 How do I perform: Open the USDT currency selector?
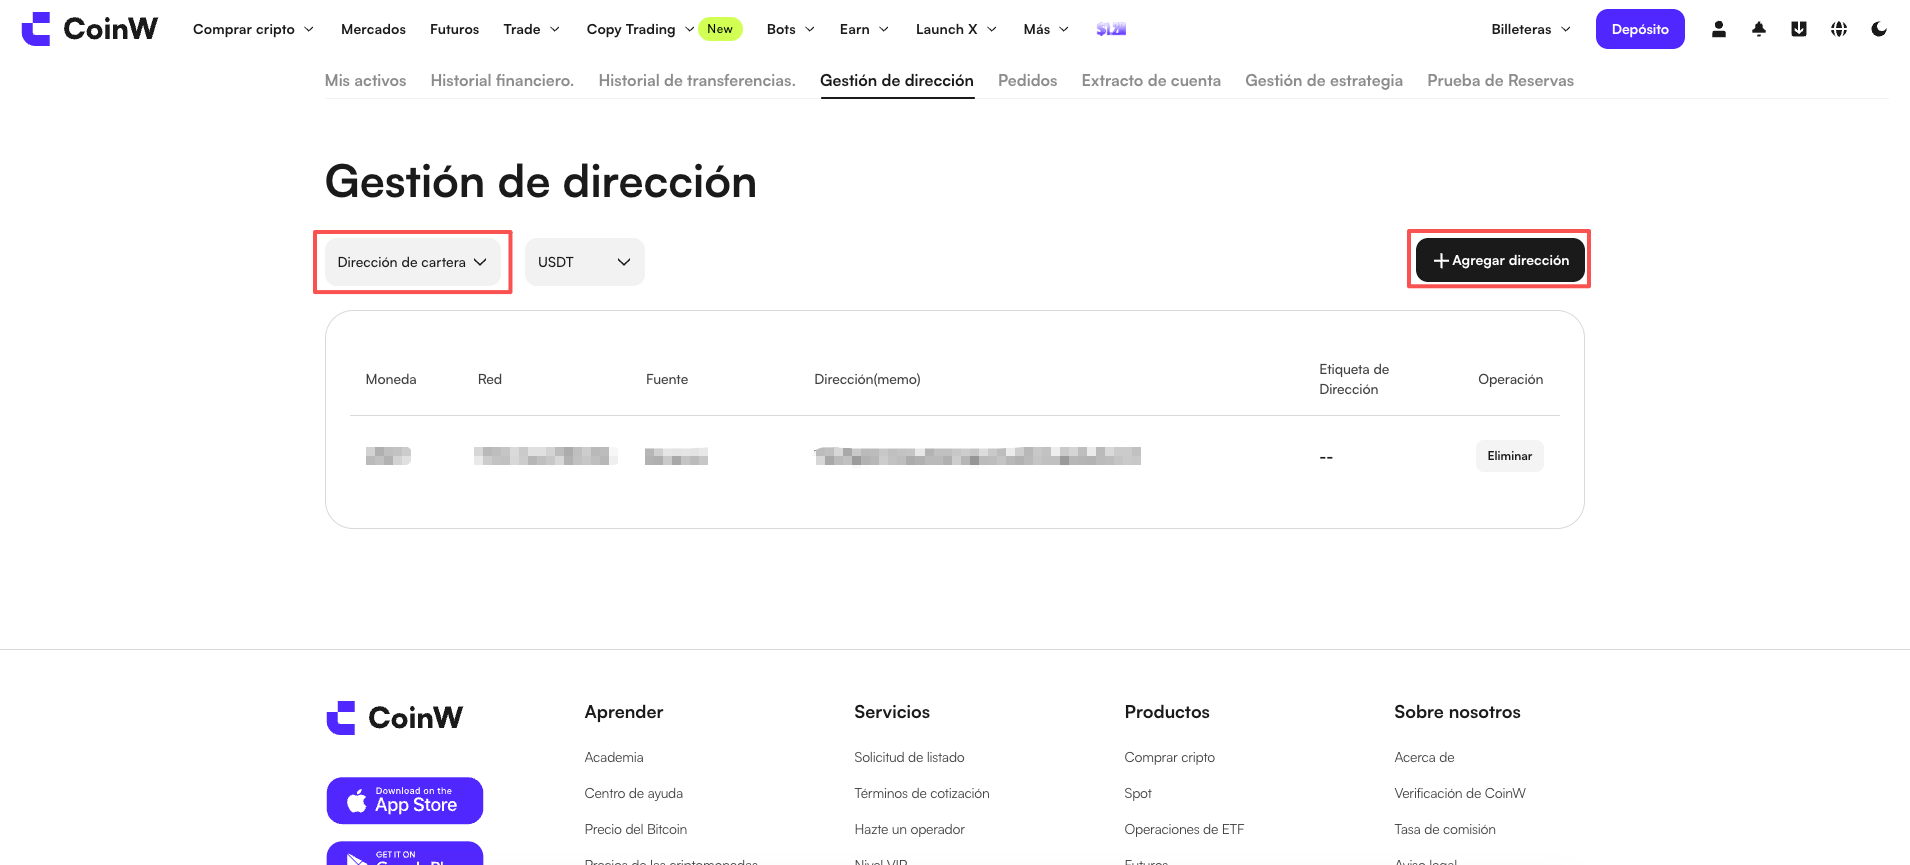point(585,262)
